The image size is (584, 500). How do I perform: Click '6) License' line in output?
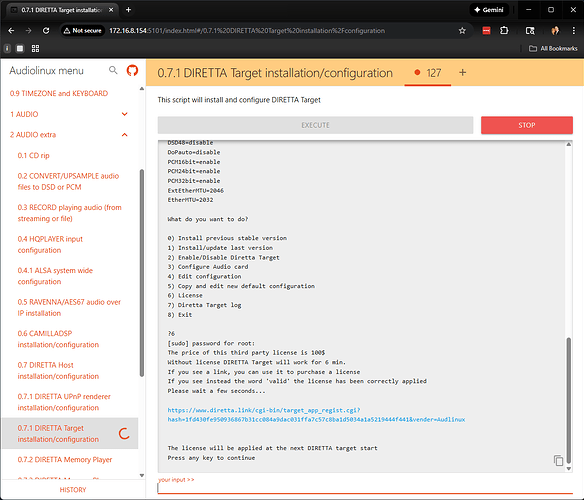tap(185, 295)
